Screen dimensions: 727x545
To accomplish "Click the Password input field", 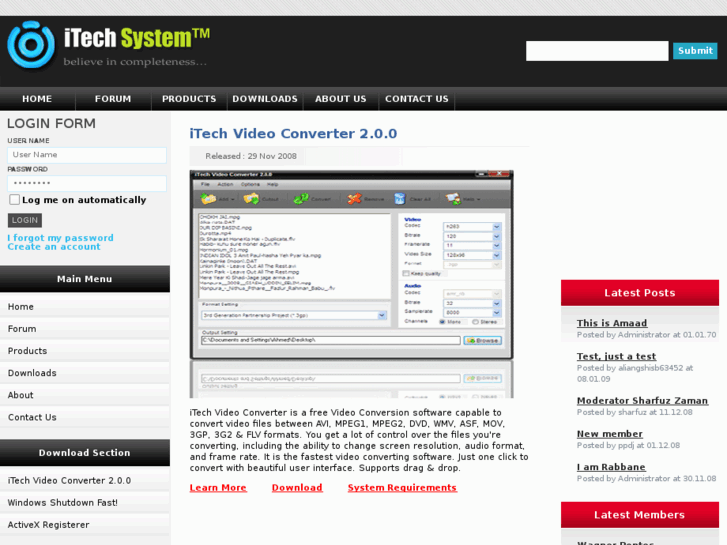I will pos(87,183).
